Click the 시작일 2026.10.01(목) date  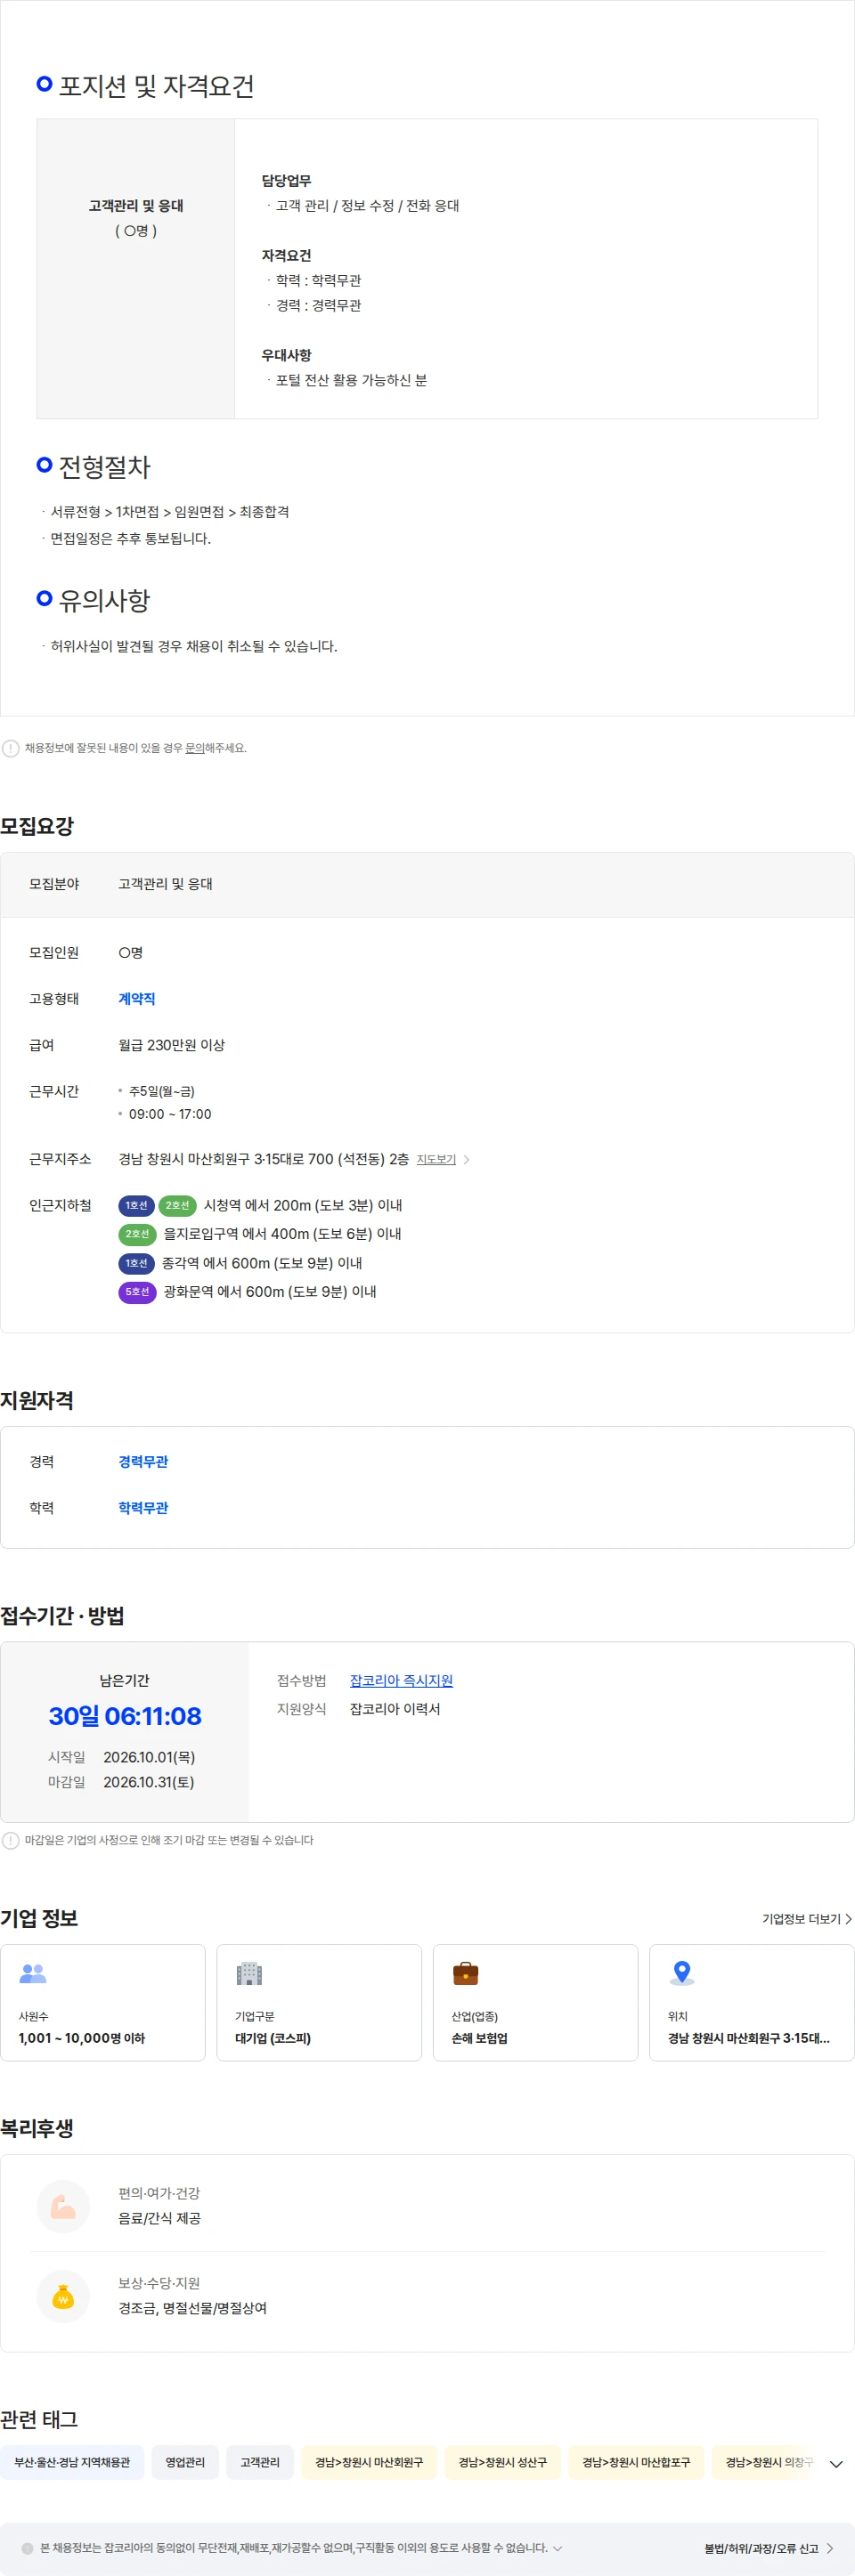click(x=149, y=1756)
